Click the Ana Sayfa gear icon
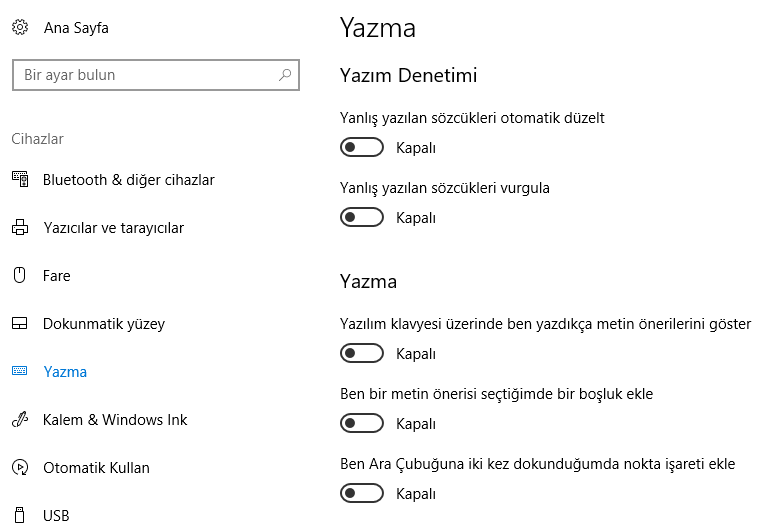Screen dimensions: 777x528 point(20,27)
